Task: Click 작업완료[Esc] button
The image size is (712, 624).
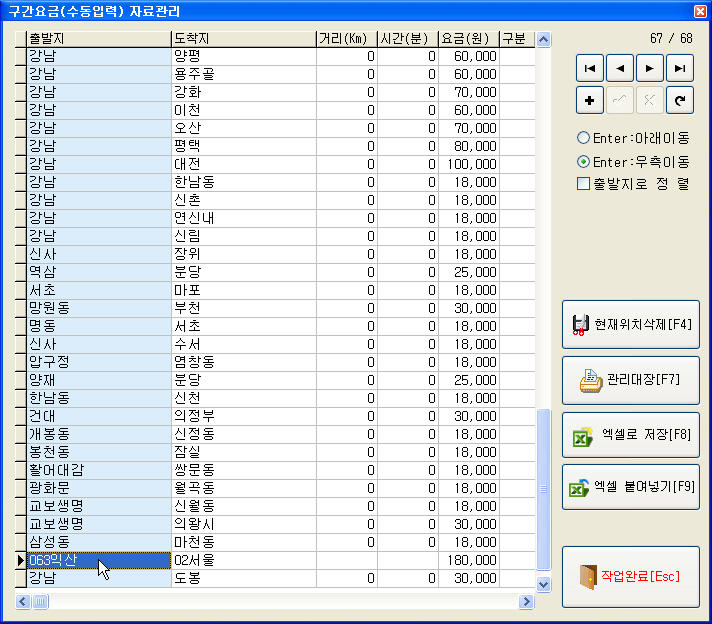Action: point(631,577)
